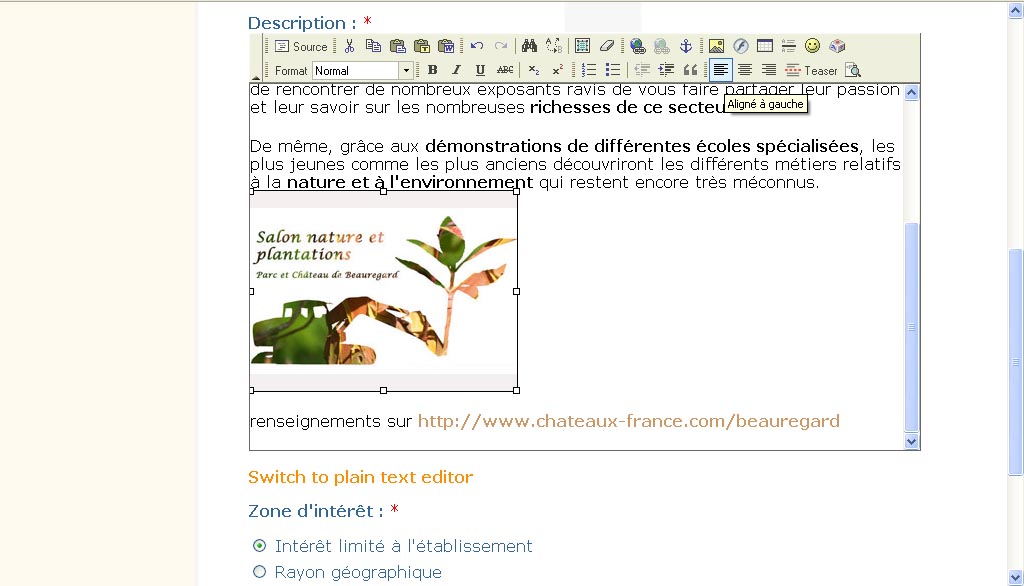Screen dimensions: 1024x586
Task: Insert a bulleted list
Action: point(613,70)
